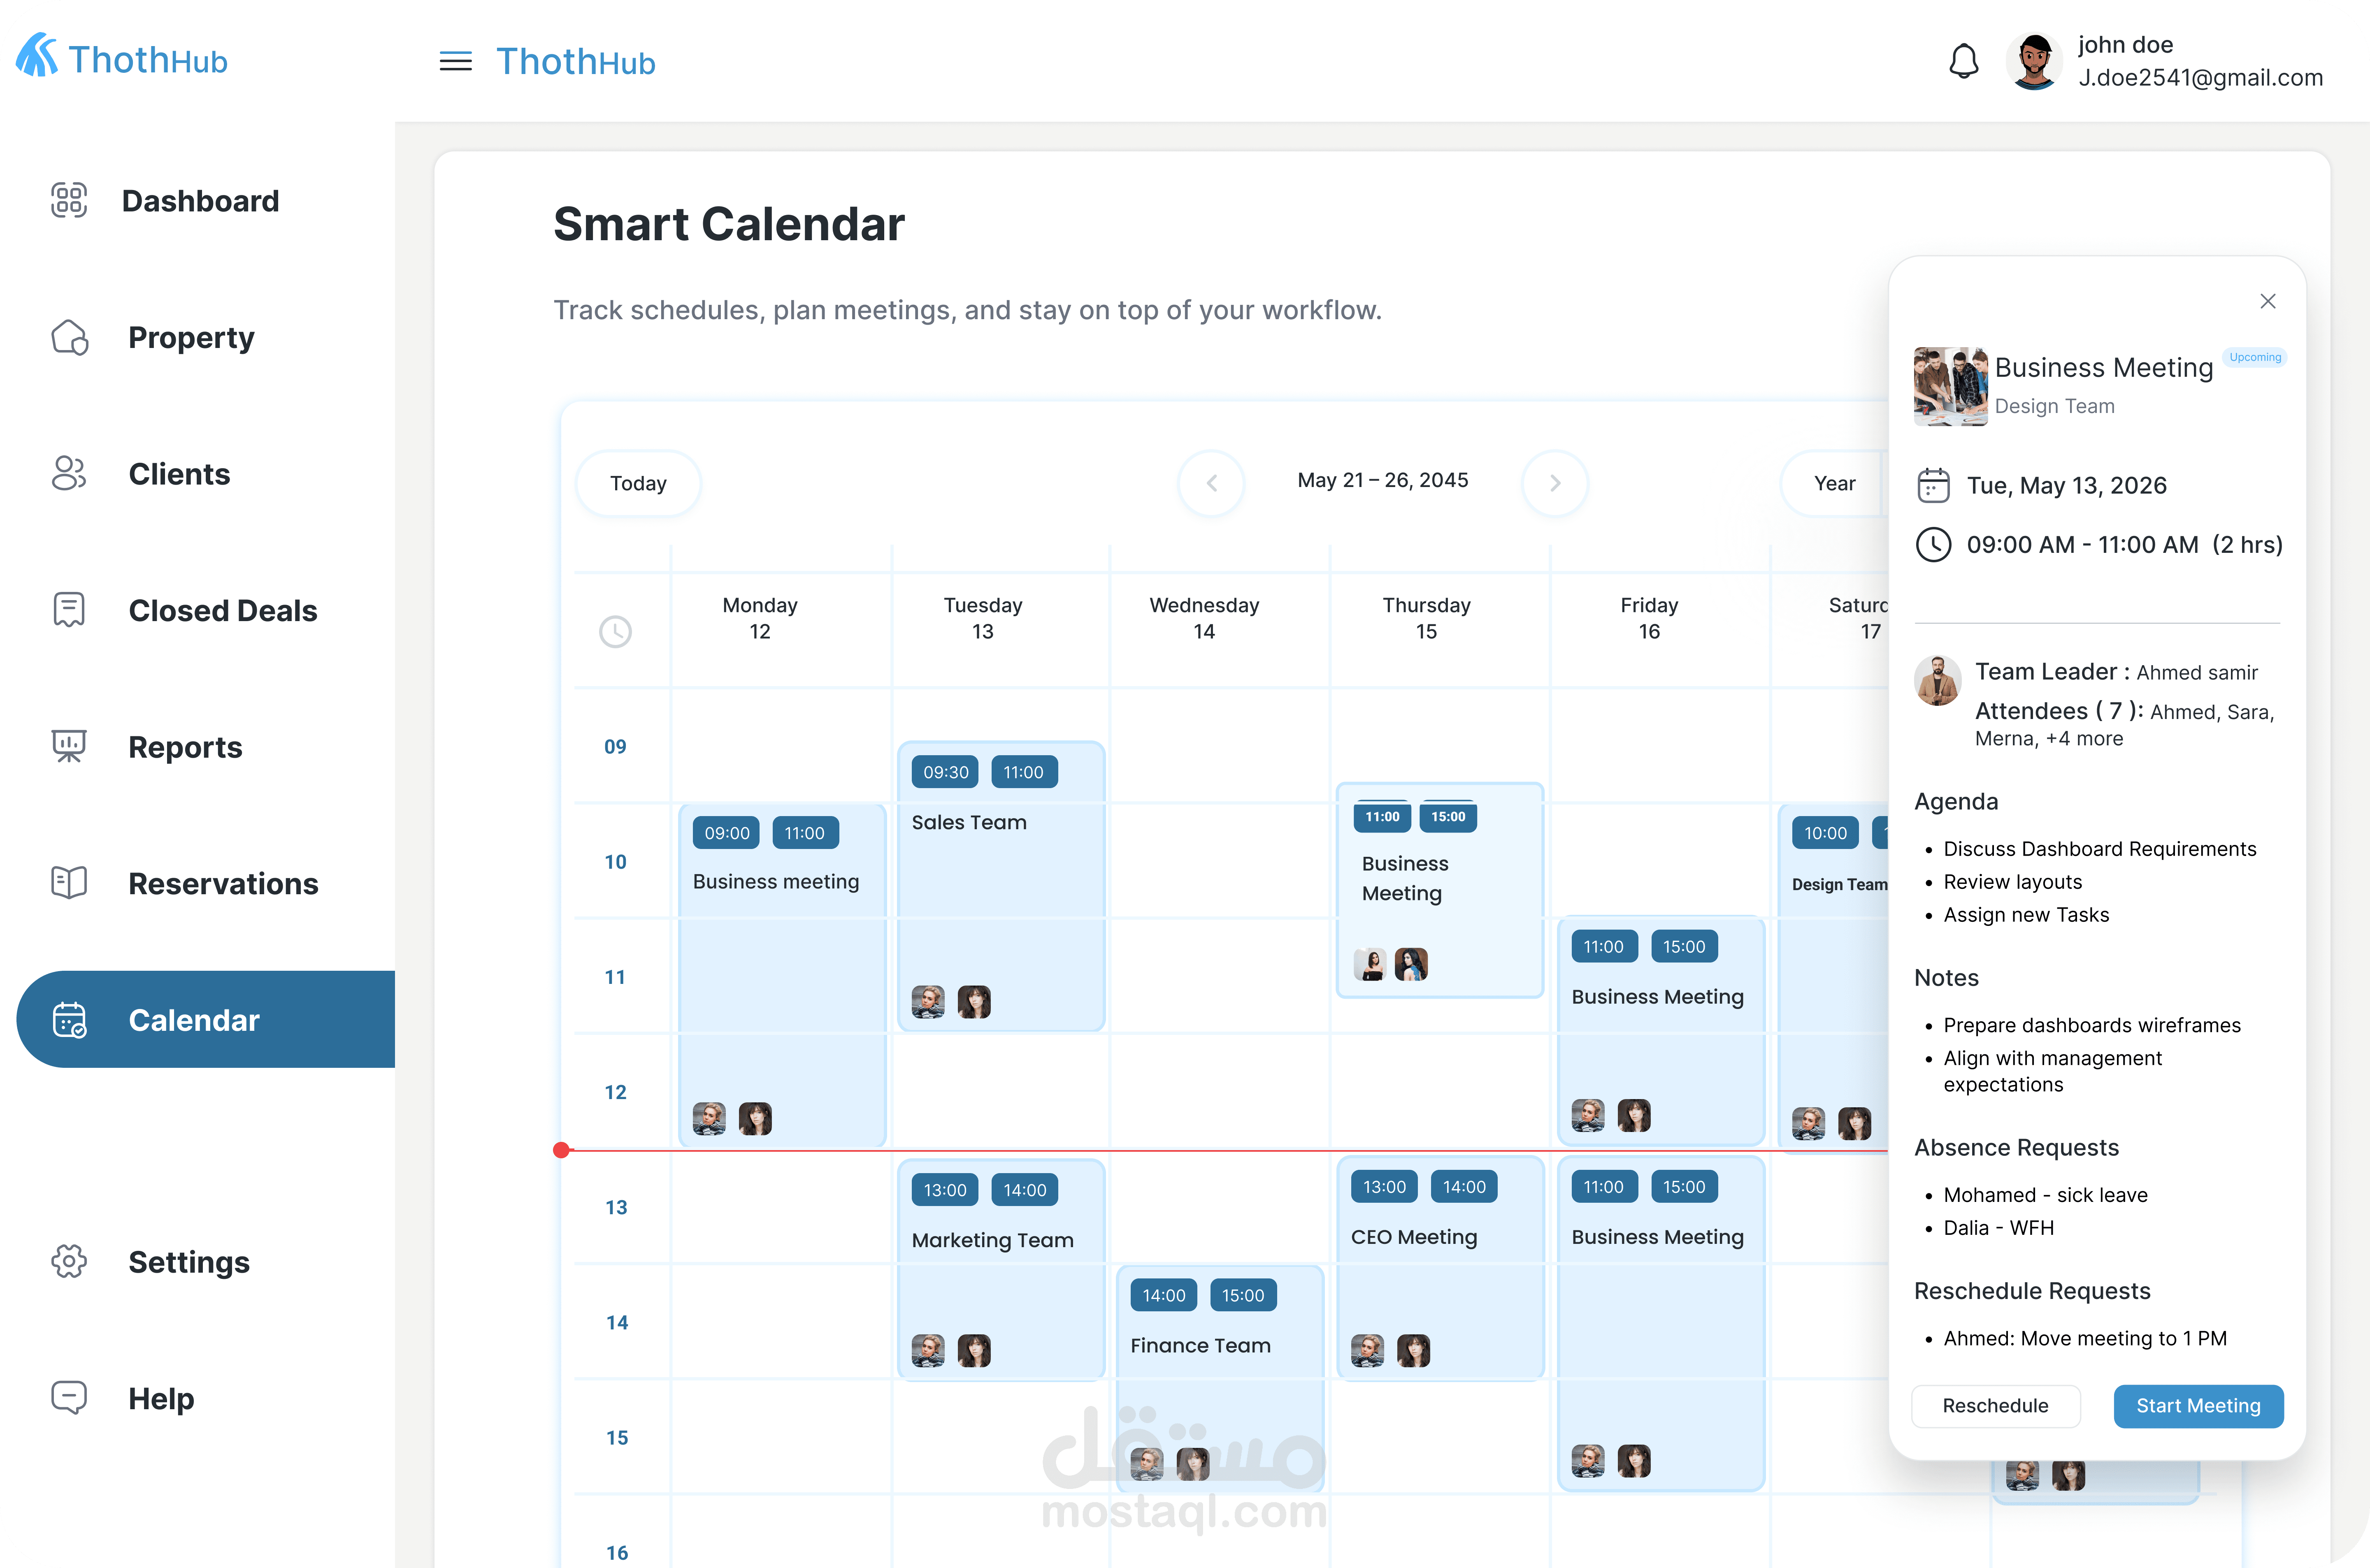The image size is (2370, 1568).
Task: Click the Reschedule button
Action: pos(1995,1406)
